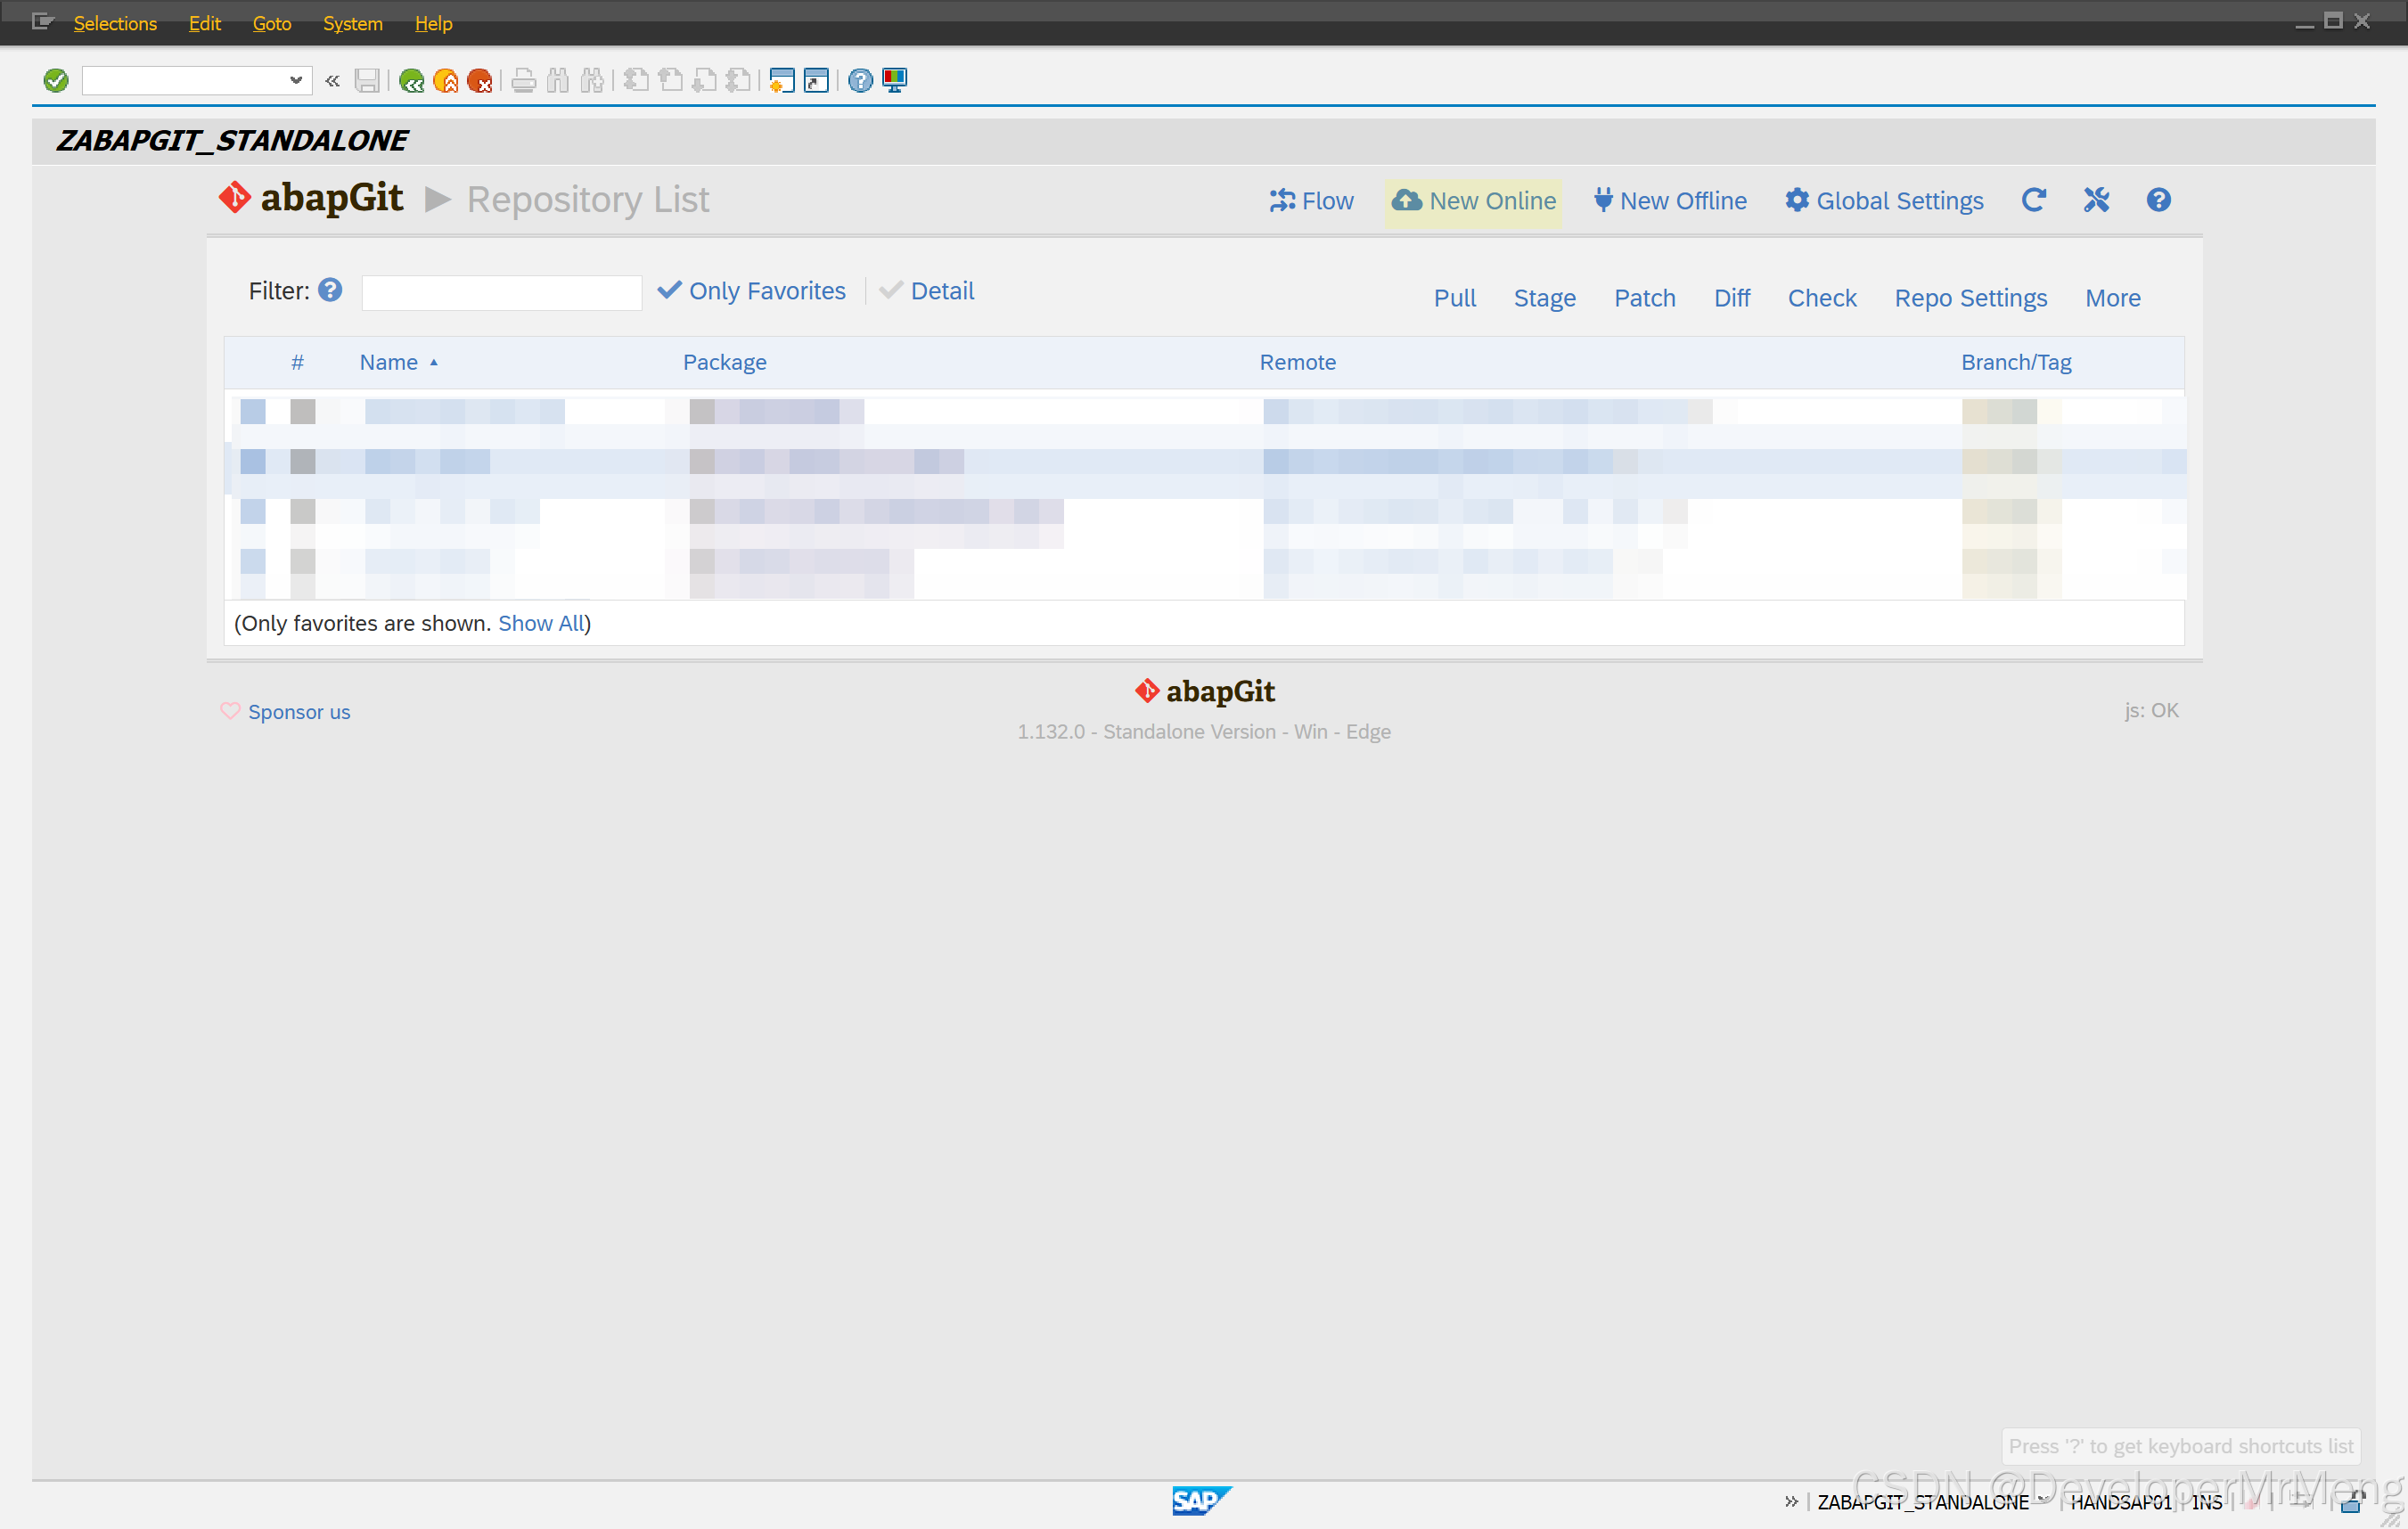Image resolution: width=2408 pixels, height=1529 pixels.
Task: Click the red Cancel toolbar icon
Action: point(480,81)
